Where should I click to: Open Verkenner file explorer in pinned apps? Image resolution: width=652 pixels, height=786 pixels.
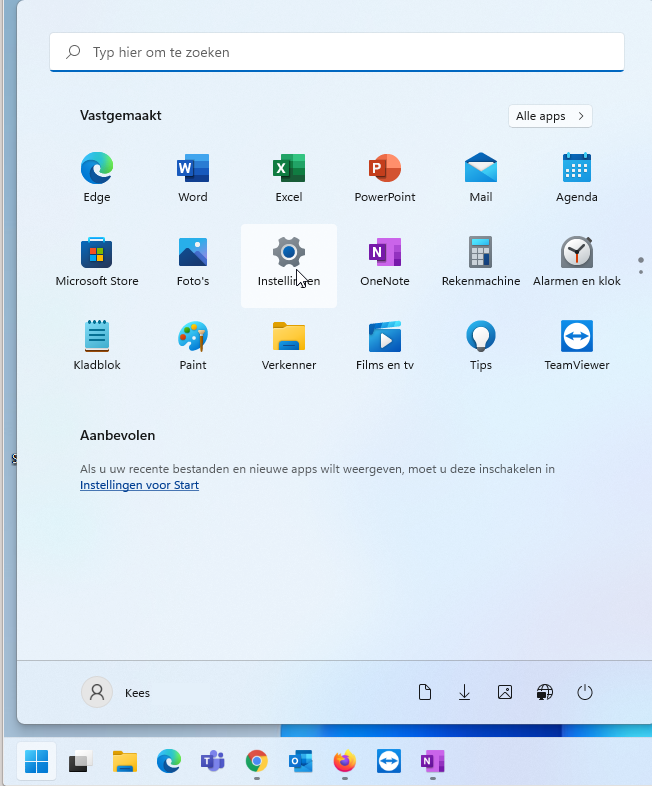point(289,346)
